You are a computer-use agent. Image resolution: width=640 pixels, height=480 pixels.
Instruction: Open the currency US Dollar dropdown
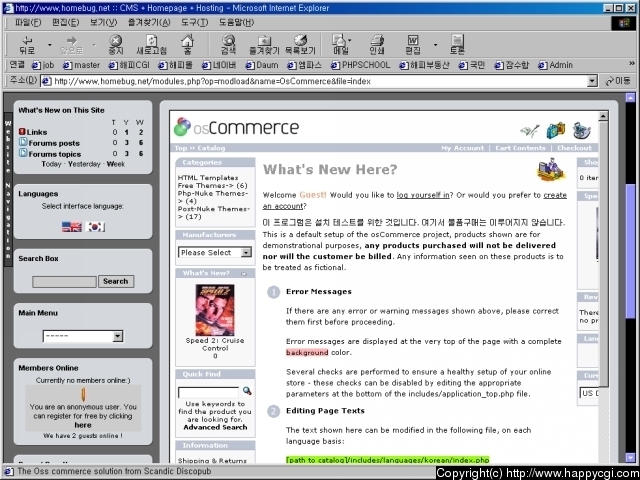[x=589, y=393]
